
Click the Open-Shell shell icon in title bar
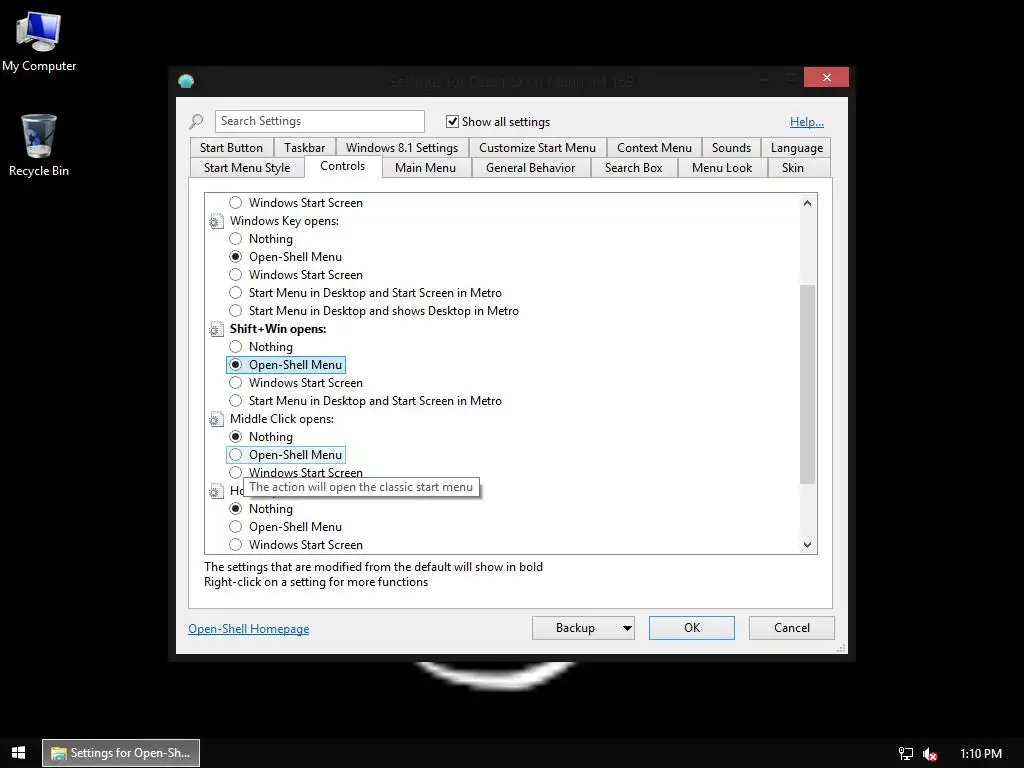click(186, 81)
